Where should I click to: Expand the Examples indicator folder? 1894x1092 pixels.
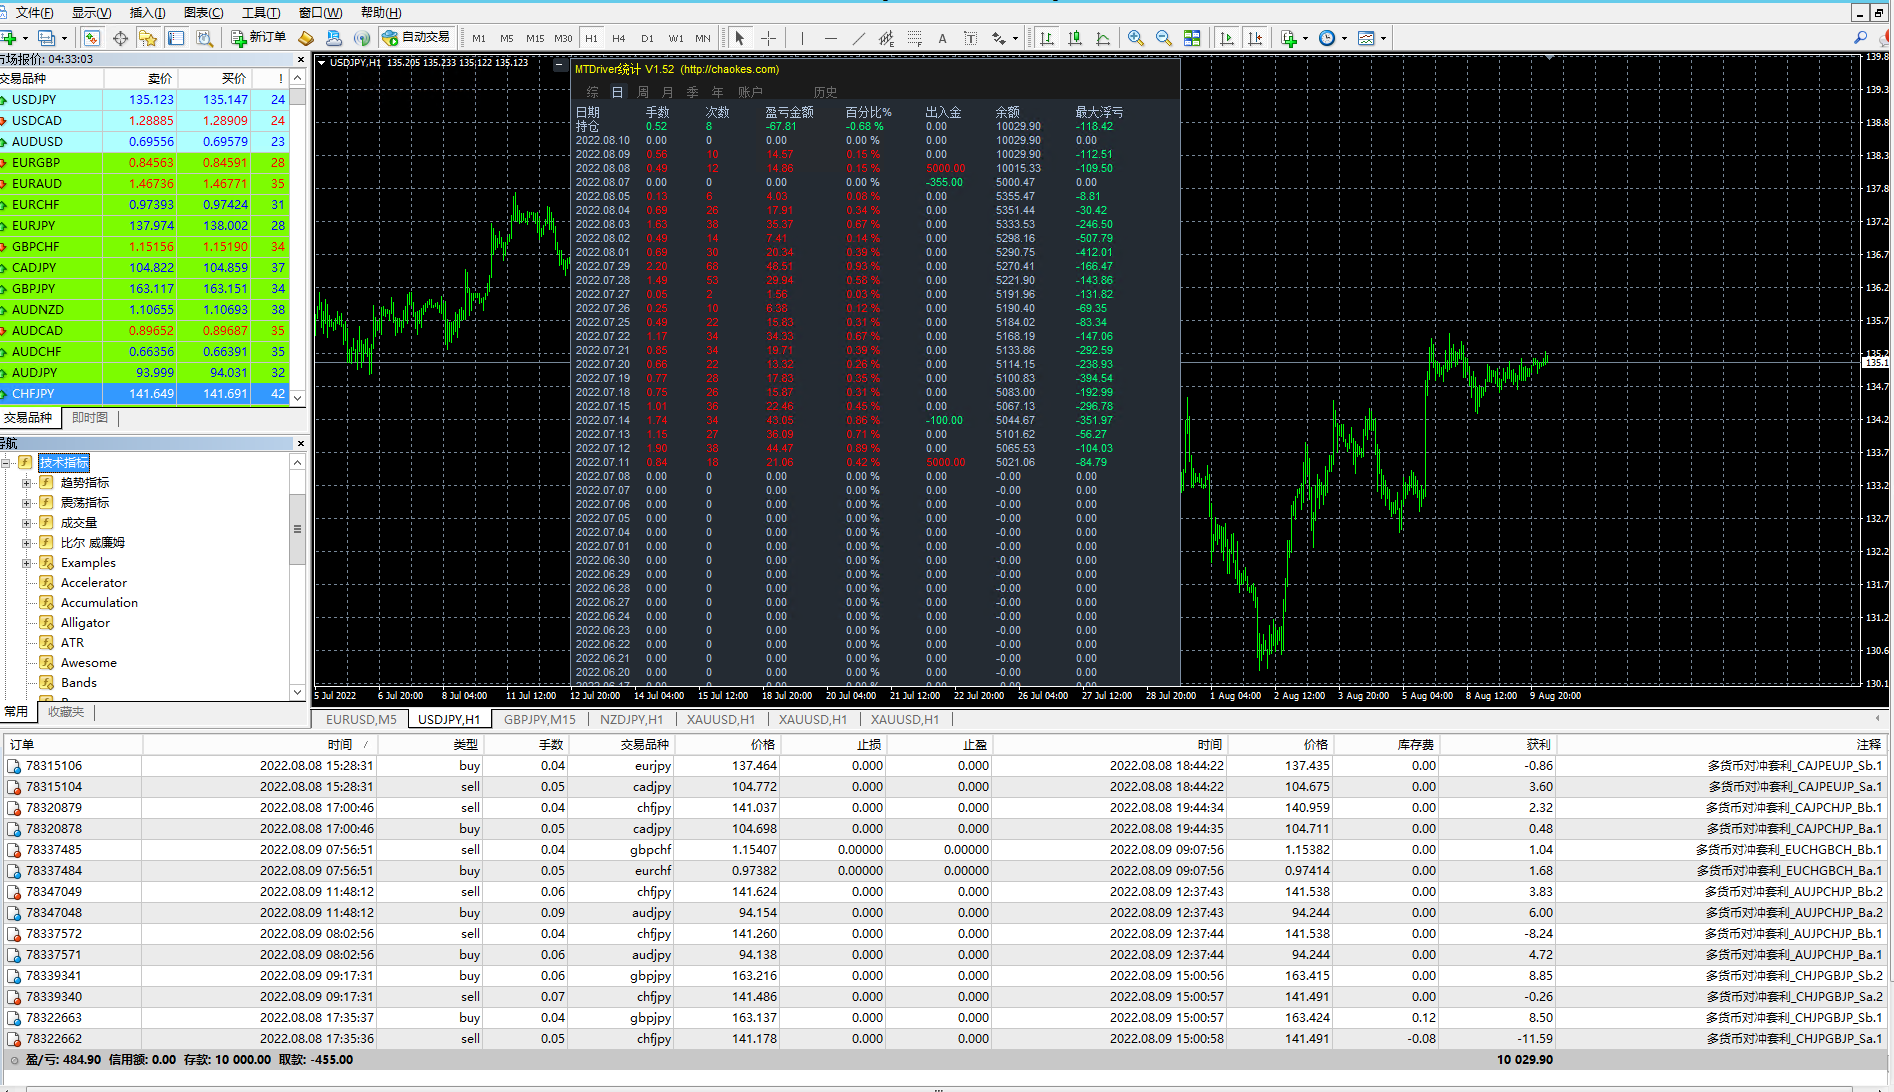27,563
